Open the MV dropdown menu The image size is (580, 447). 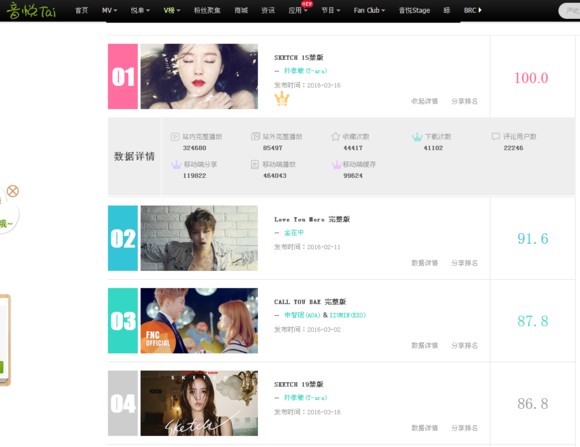[109, 10]
